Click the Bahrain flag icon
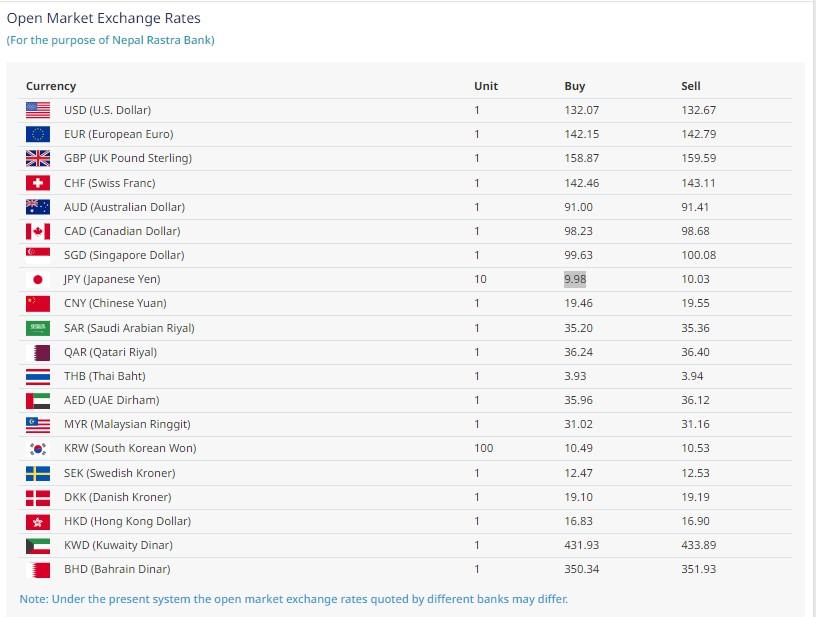Screen dimensions: 816x617 click(x=38, y=570)
